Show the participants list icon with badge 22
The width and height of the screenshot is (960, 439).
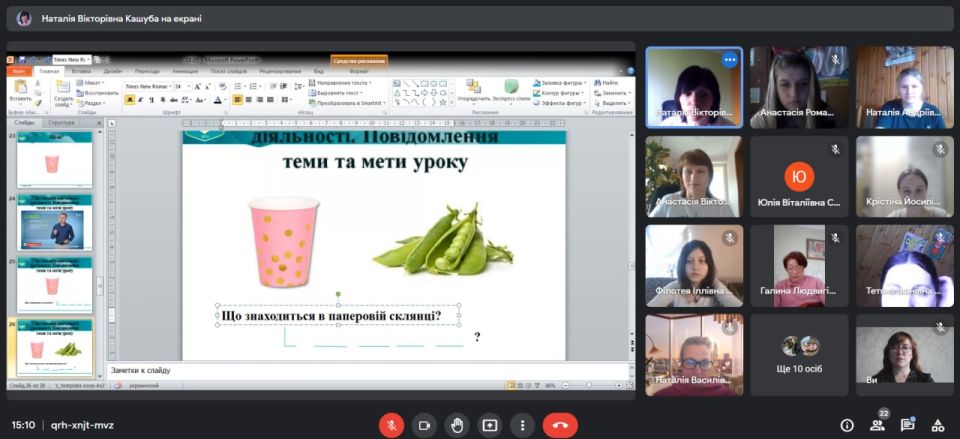click(x=877, y=425)
